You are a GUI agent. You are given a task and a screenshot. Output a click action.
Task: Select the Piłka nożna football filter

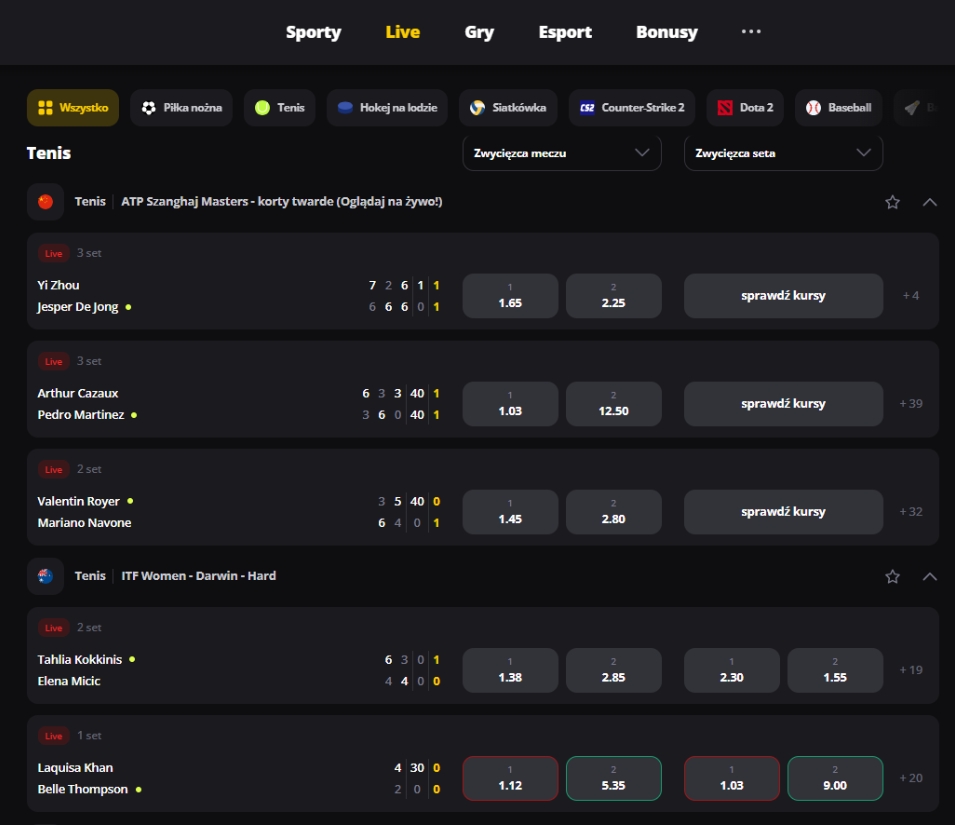(x=182, y=108)
